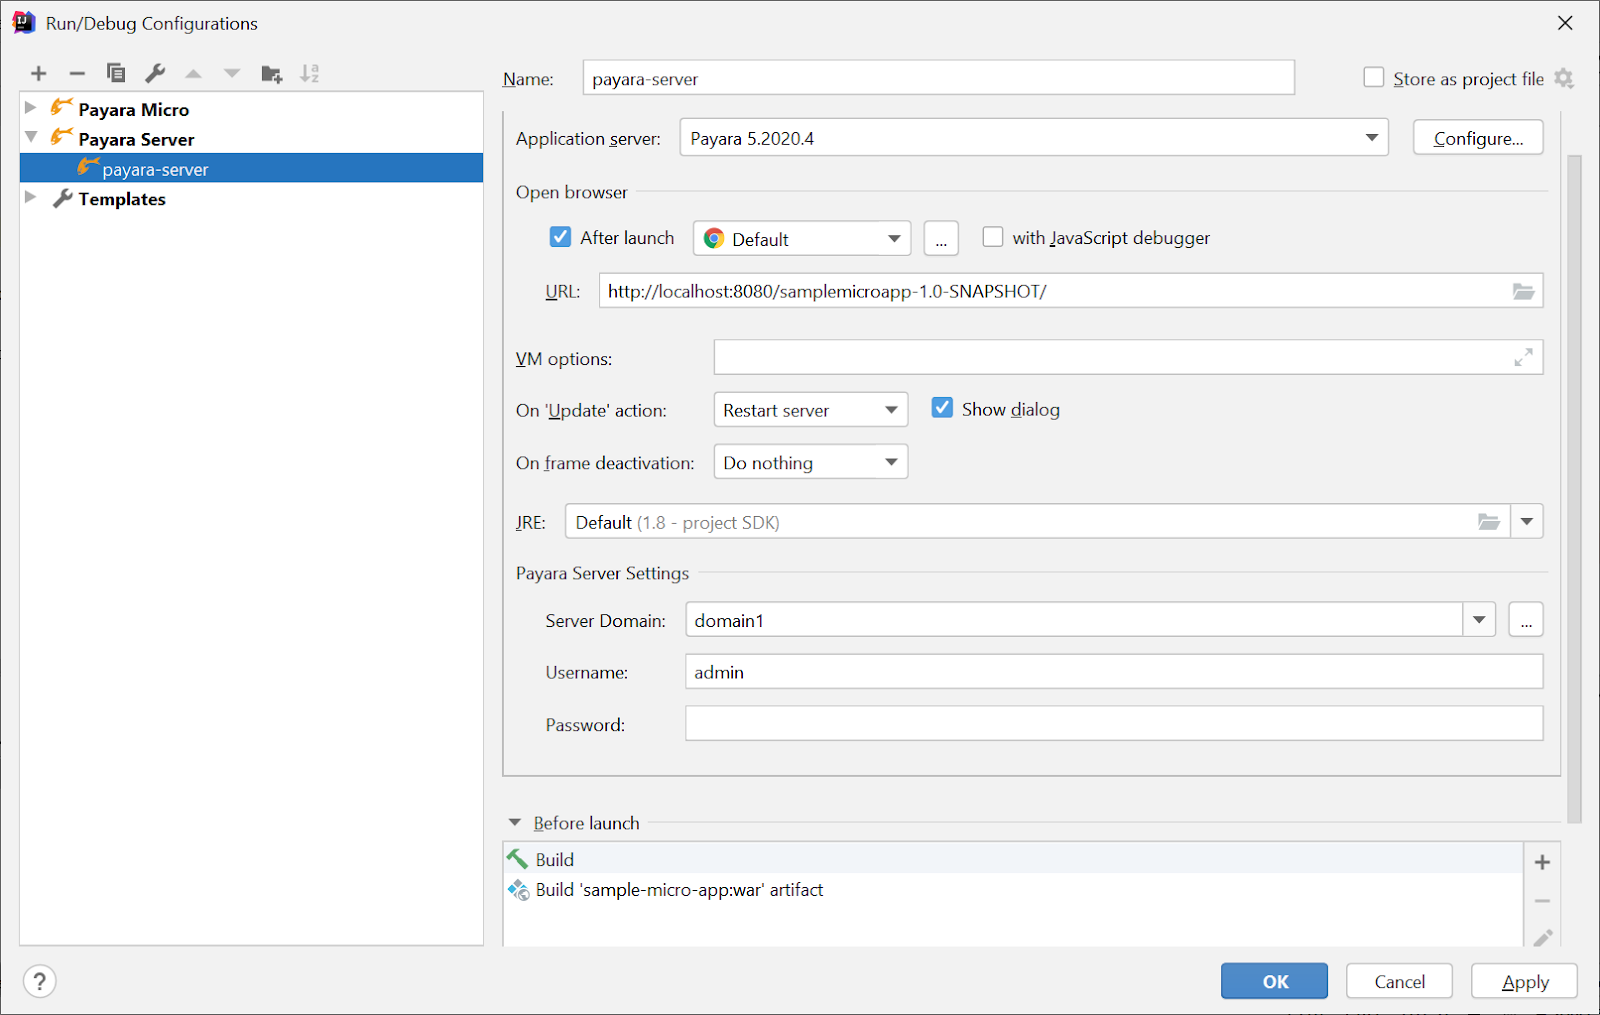Screen dimensions: 1600x1015
Task: Select Build 'sample-micro-app:war' artifact task
Action: click(679, 890)
